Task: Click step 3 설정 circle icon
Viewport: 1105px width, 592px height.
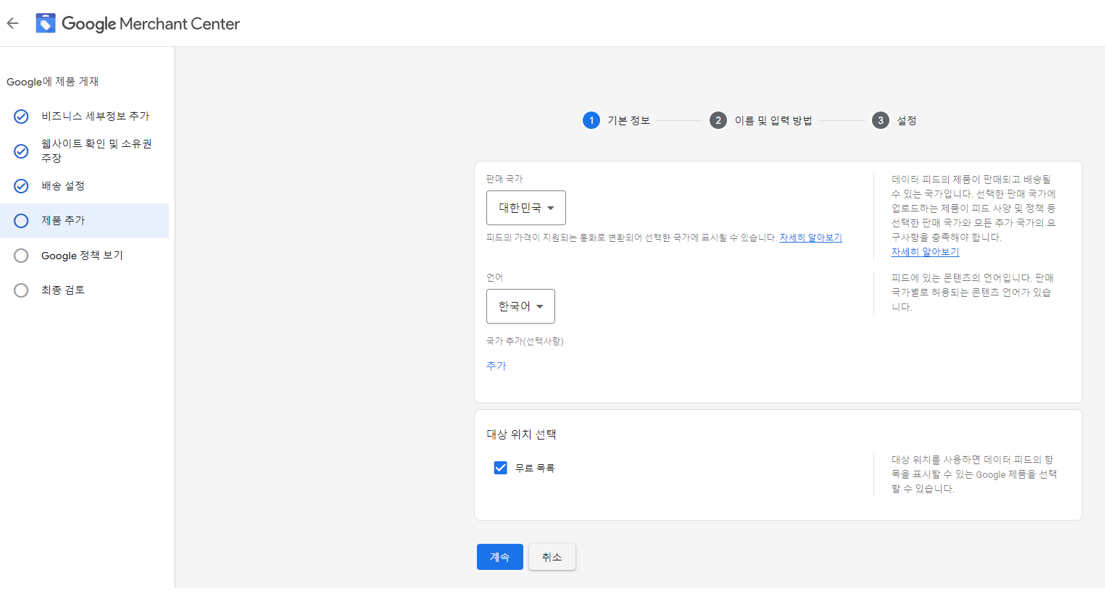Action: coord(880,120)
